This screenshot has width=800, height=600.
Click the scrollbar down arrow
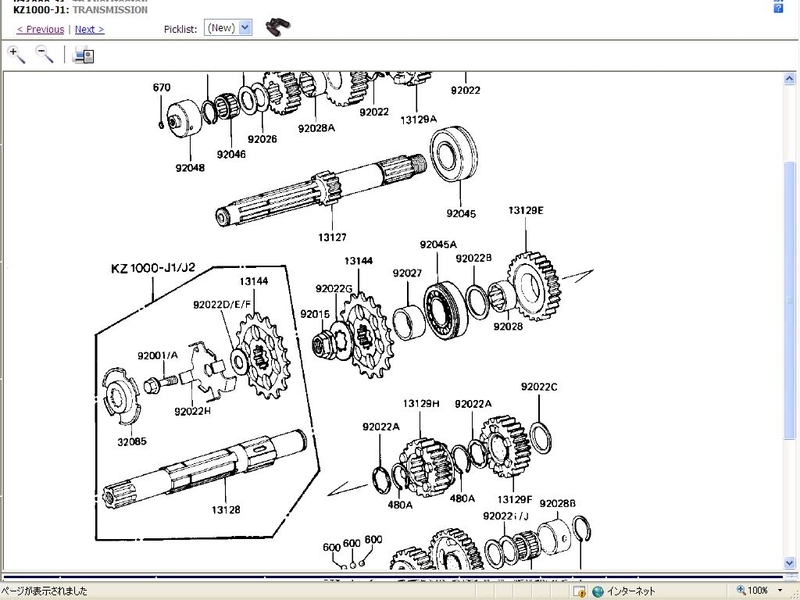coord(789,562)
